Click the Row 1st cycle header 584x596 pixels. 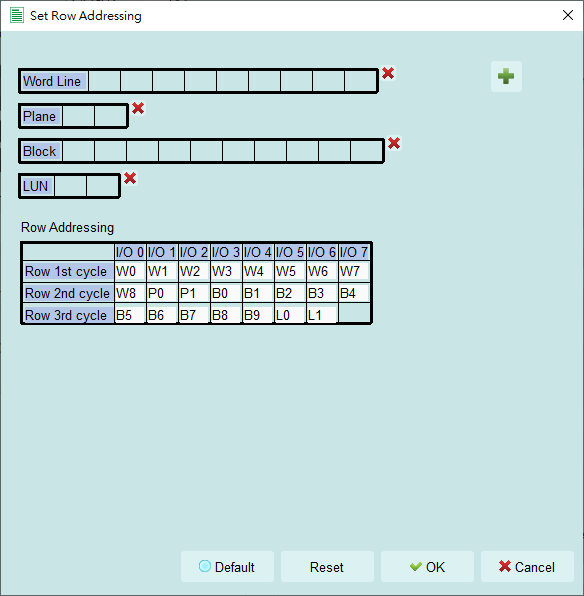click(x=68, y=271)
